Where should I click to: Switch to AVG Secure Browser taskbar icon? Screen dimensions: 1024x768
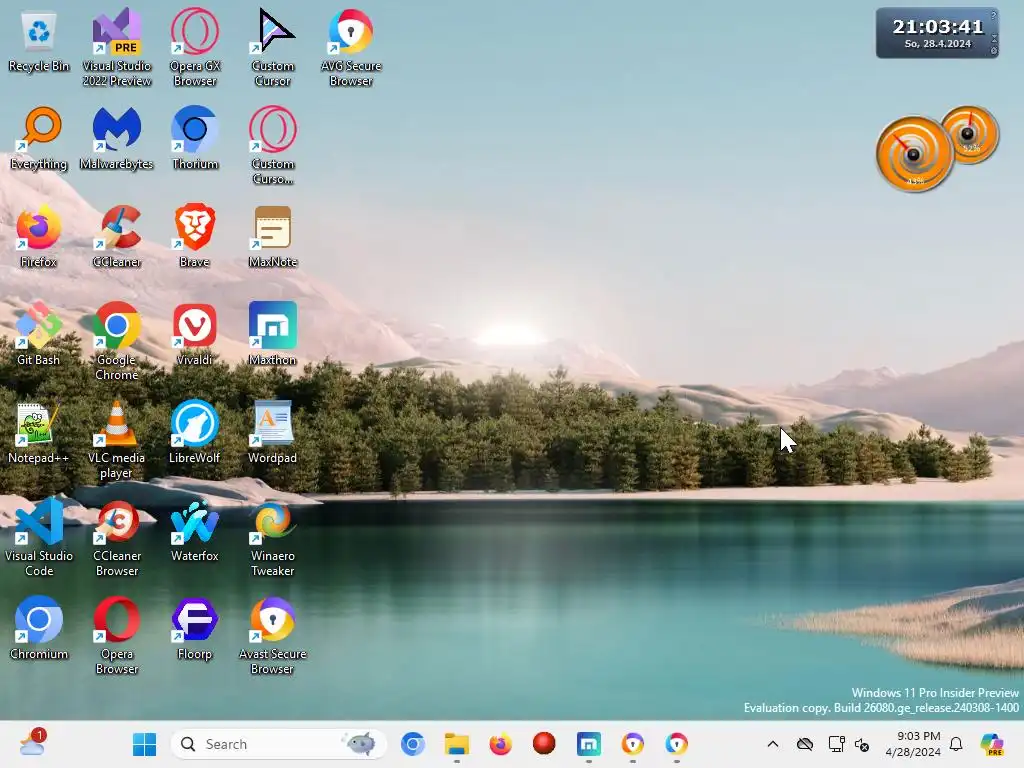coord(677,744)
